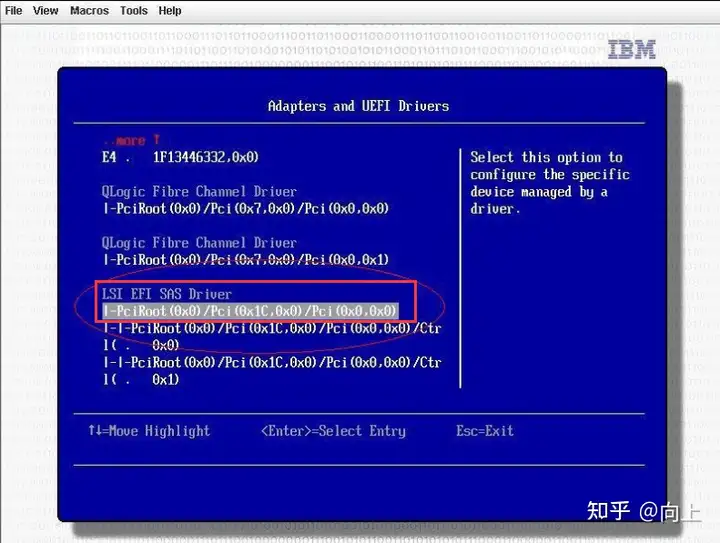Select the second QLogic Fibre Channel Driver heading

pyautogui.click(x=199, y=243)
